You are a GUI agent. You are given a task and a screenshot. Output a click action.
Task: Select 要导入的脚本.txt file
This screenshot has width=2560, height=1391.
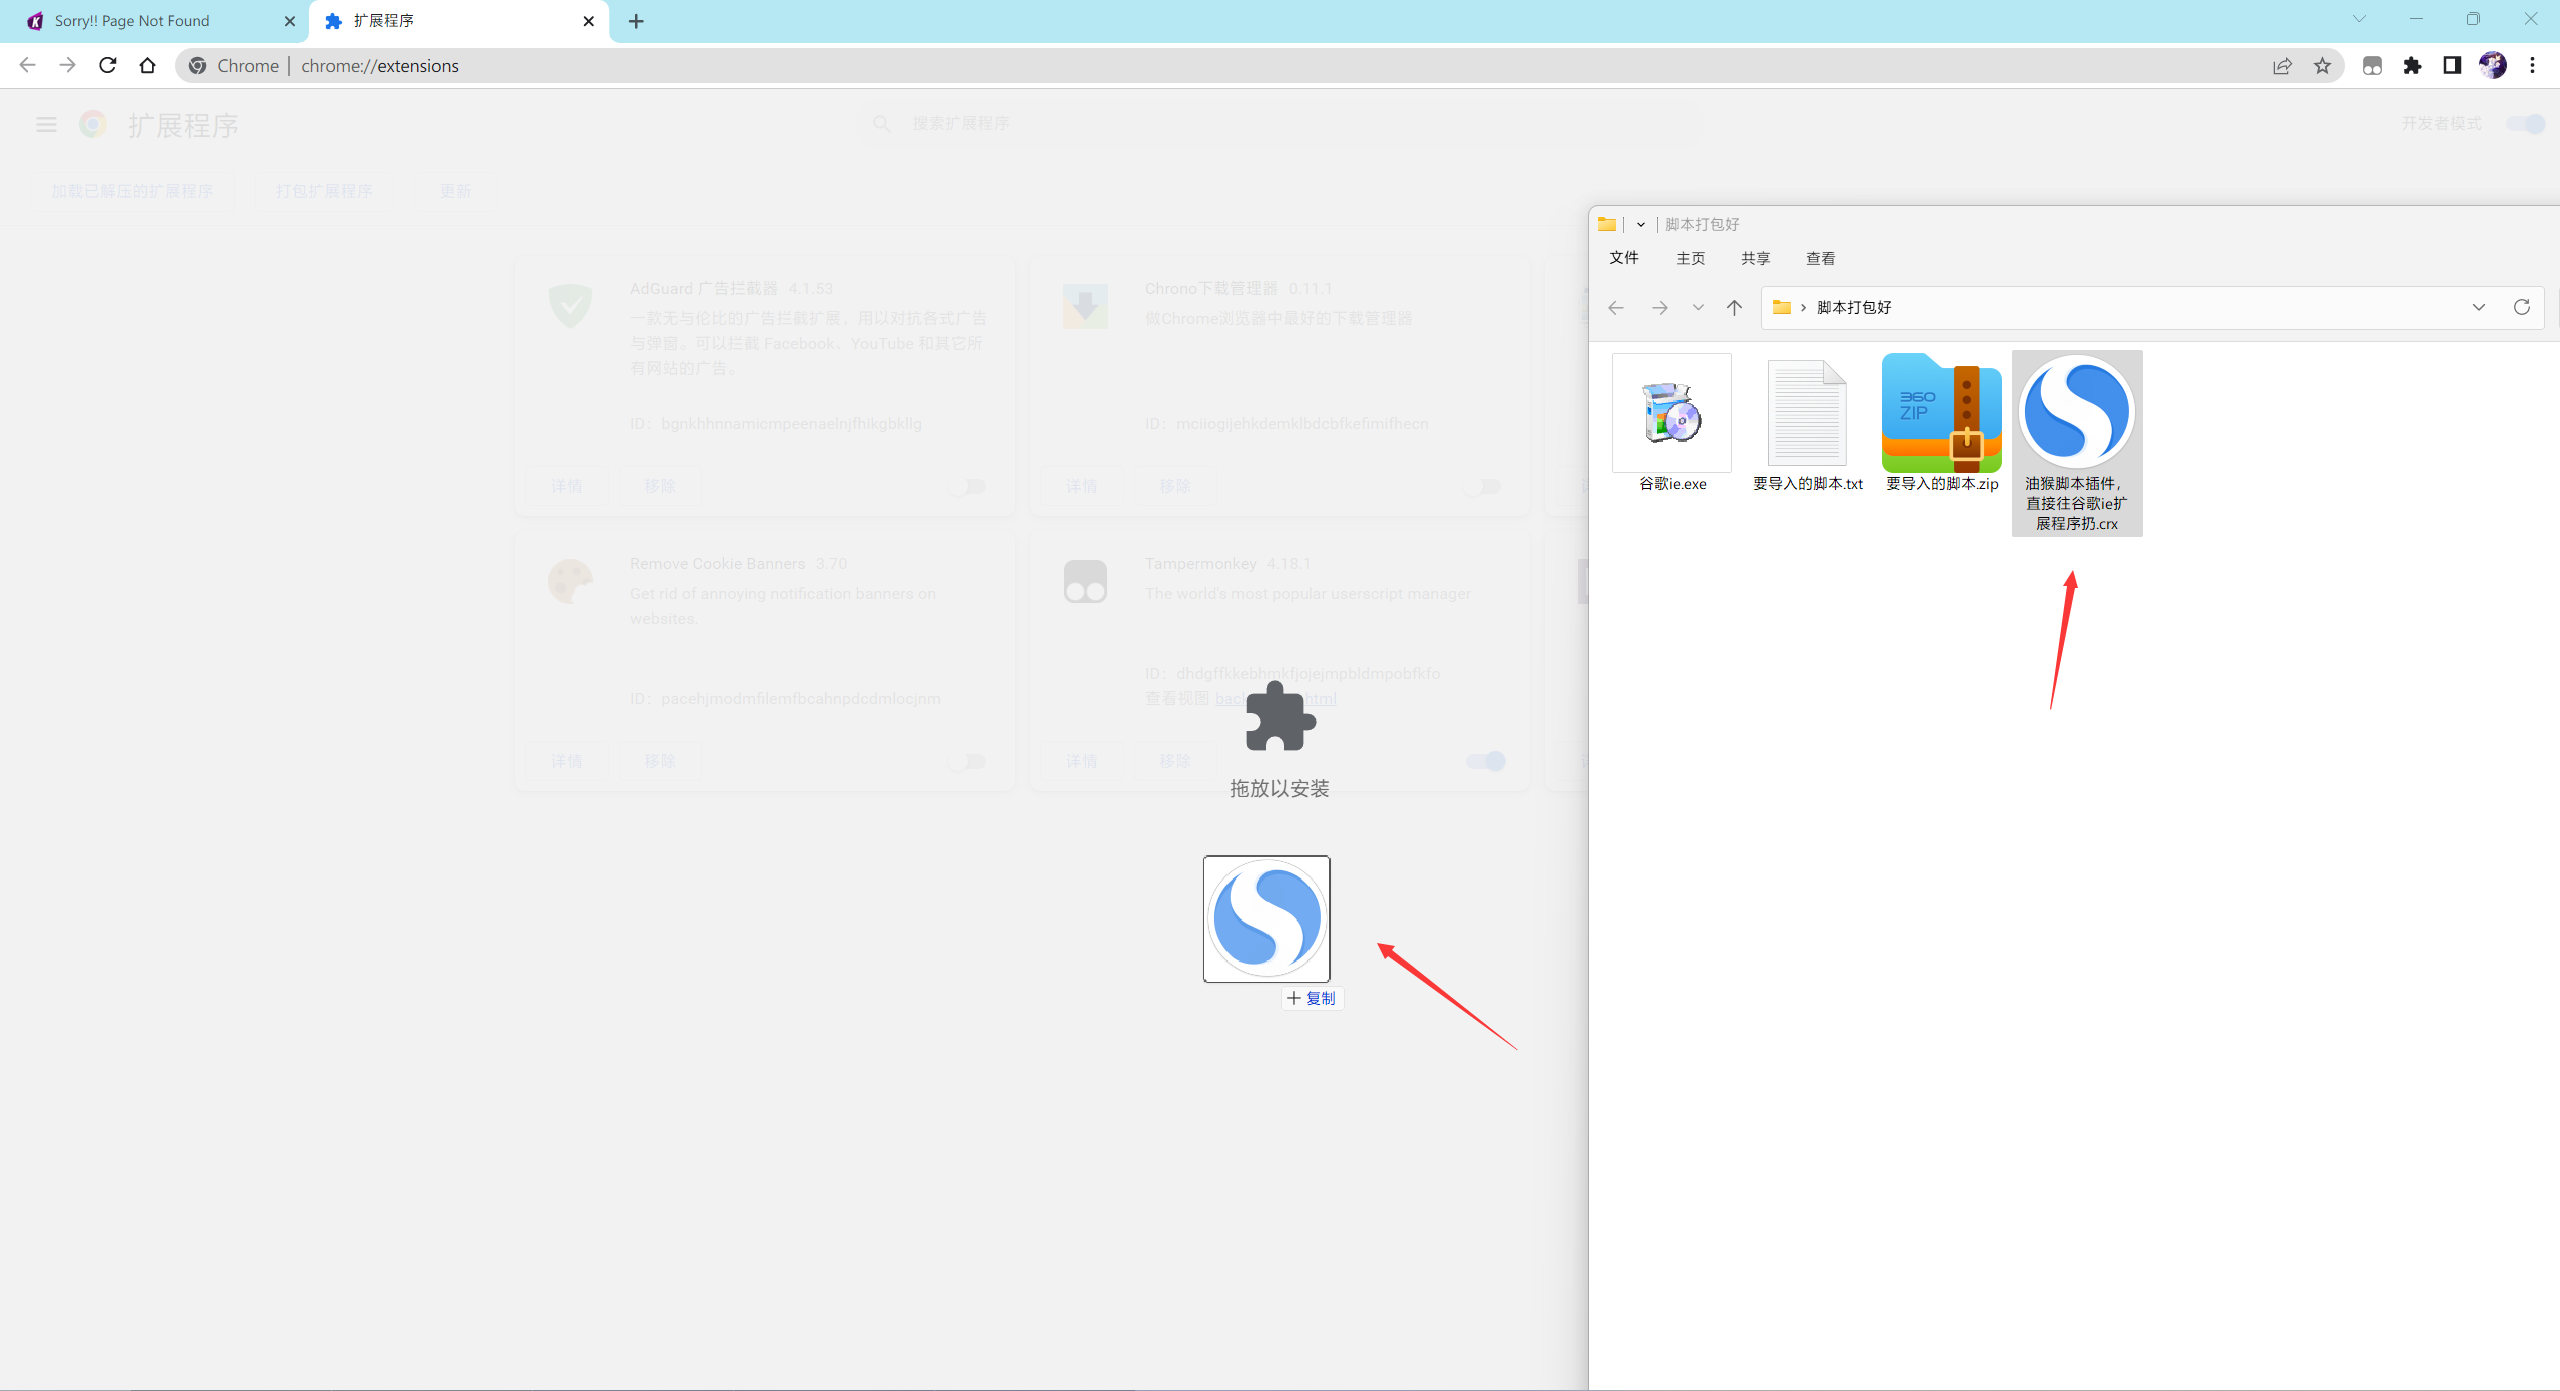coord(1807,424)
